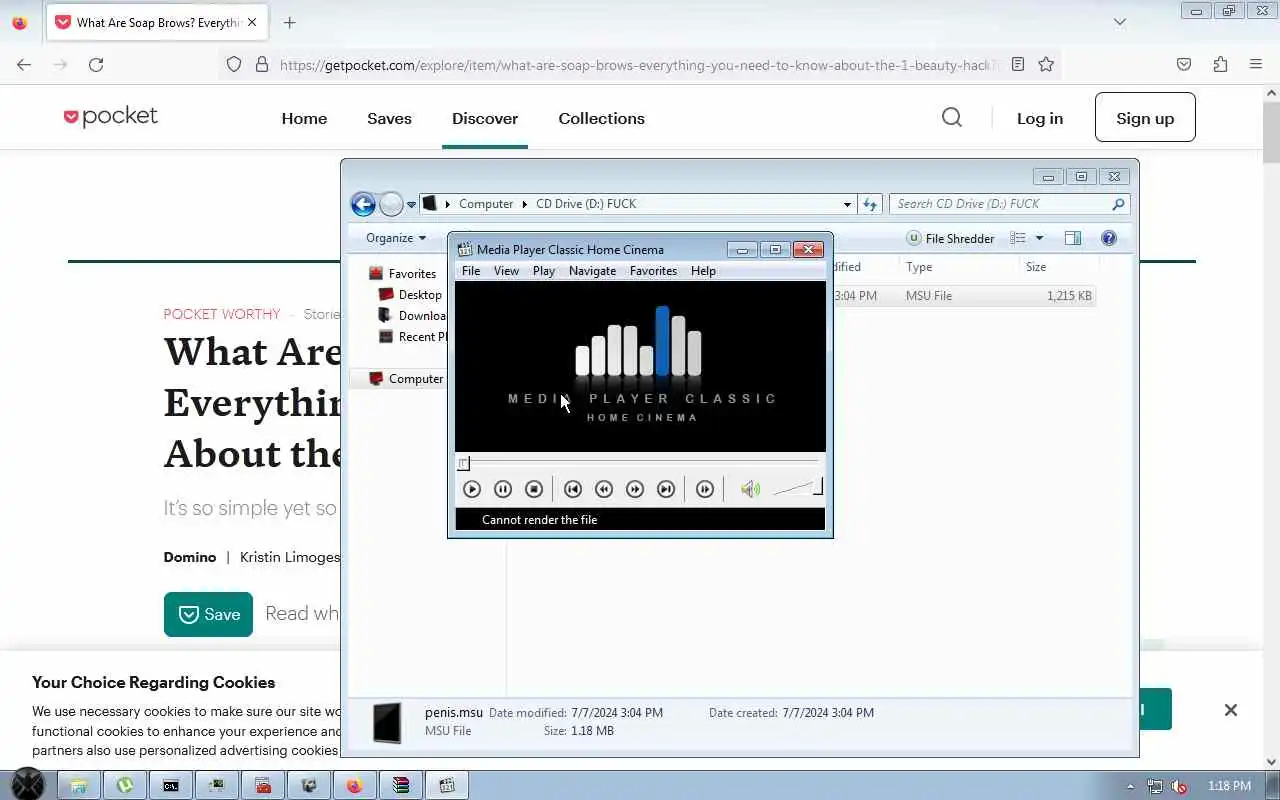This screenshot has width=1280, height=800.
Task: Skip to previous track in player
Action: pyautogui.click(x=573, y=489)
